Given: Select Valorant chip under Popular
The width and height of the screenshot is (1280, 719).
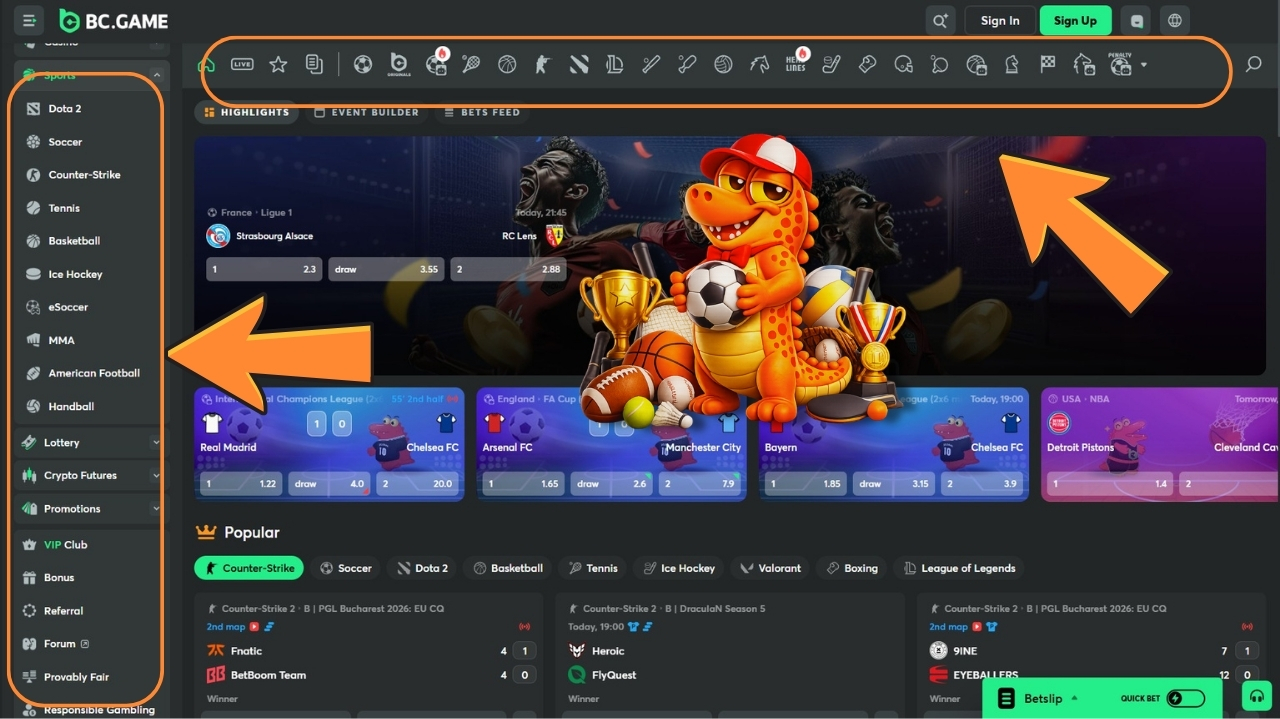Looking at the screenshot, I should (x=770, y=568).
